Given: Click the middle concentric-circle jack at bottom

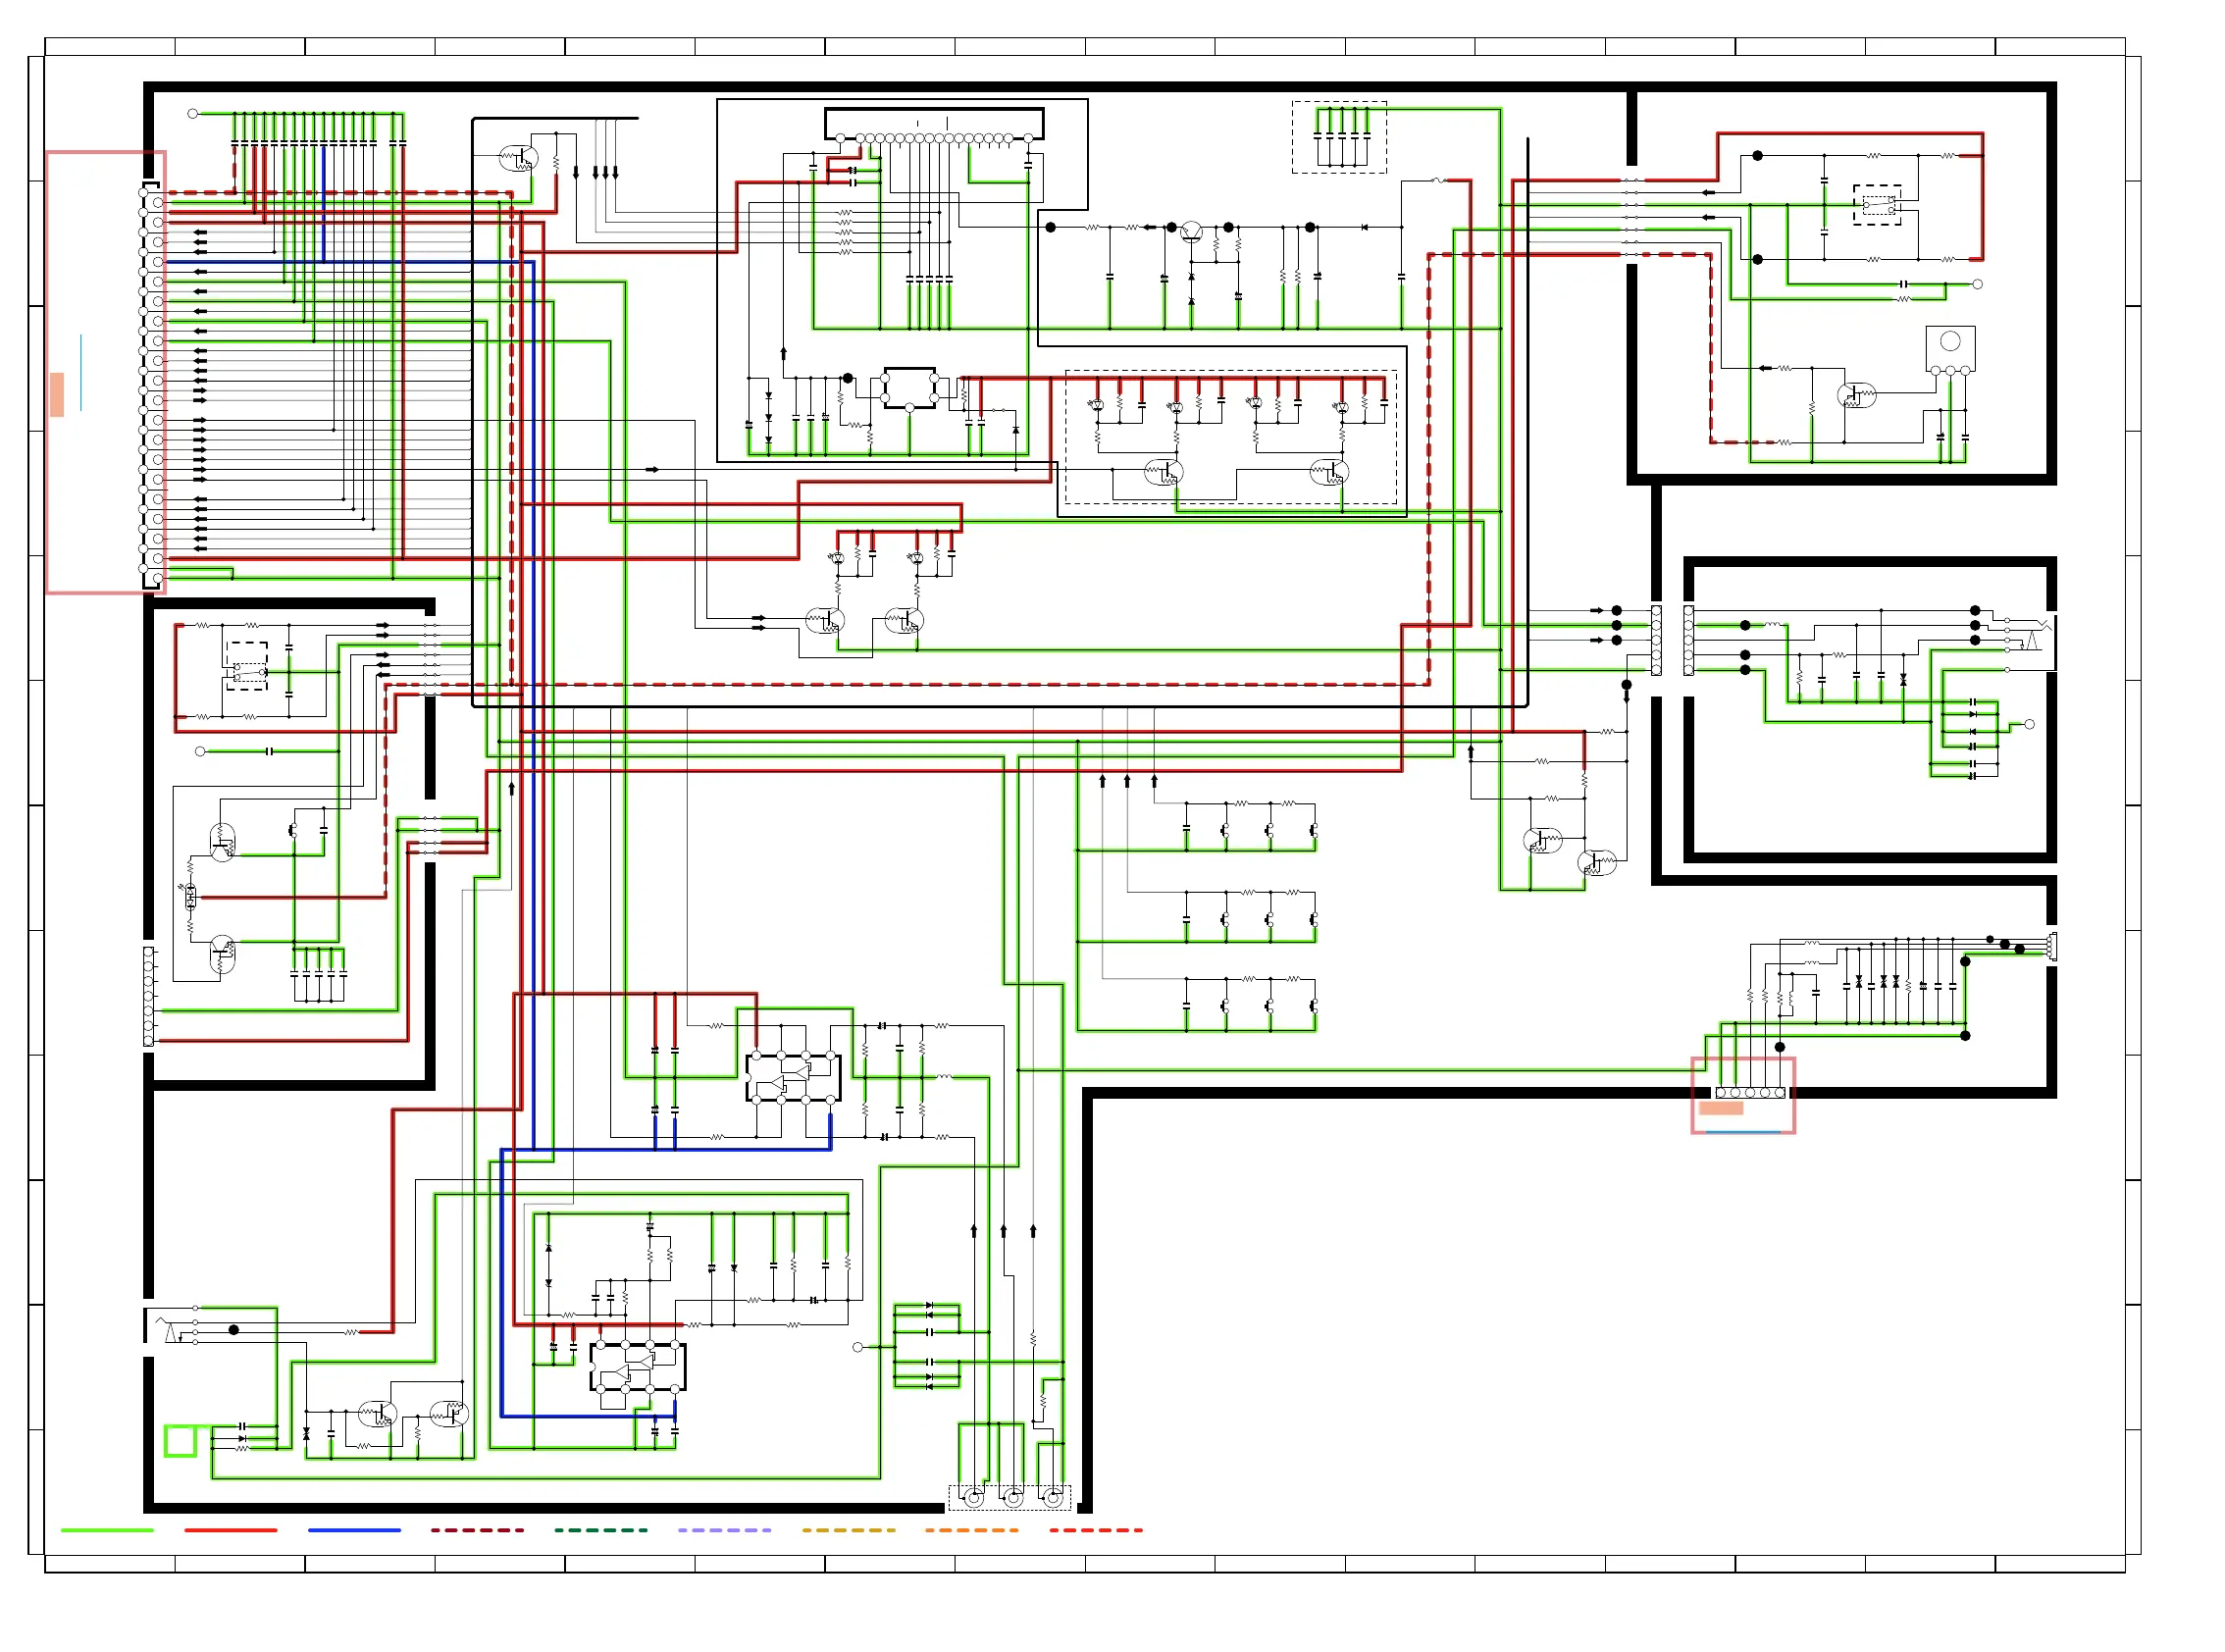Looking at the screenshot, I should (1012, 1497).
